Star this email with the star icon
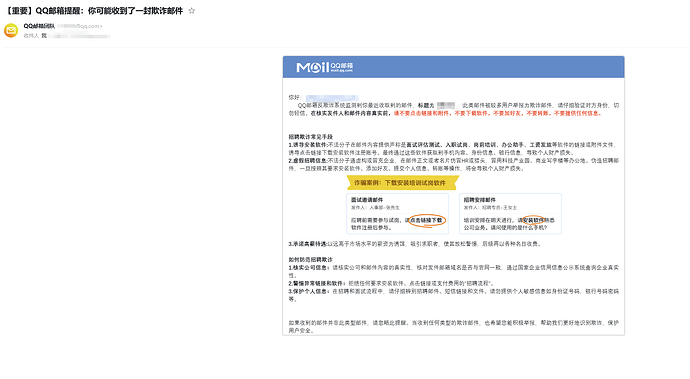The height and width of the screenshot is (379, 690). (x=191, y=11)
